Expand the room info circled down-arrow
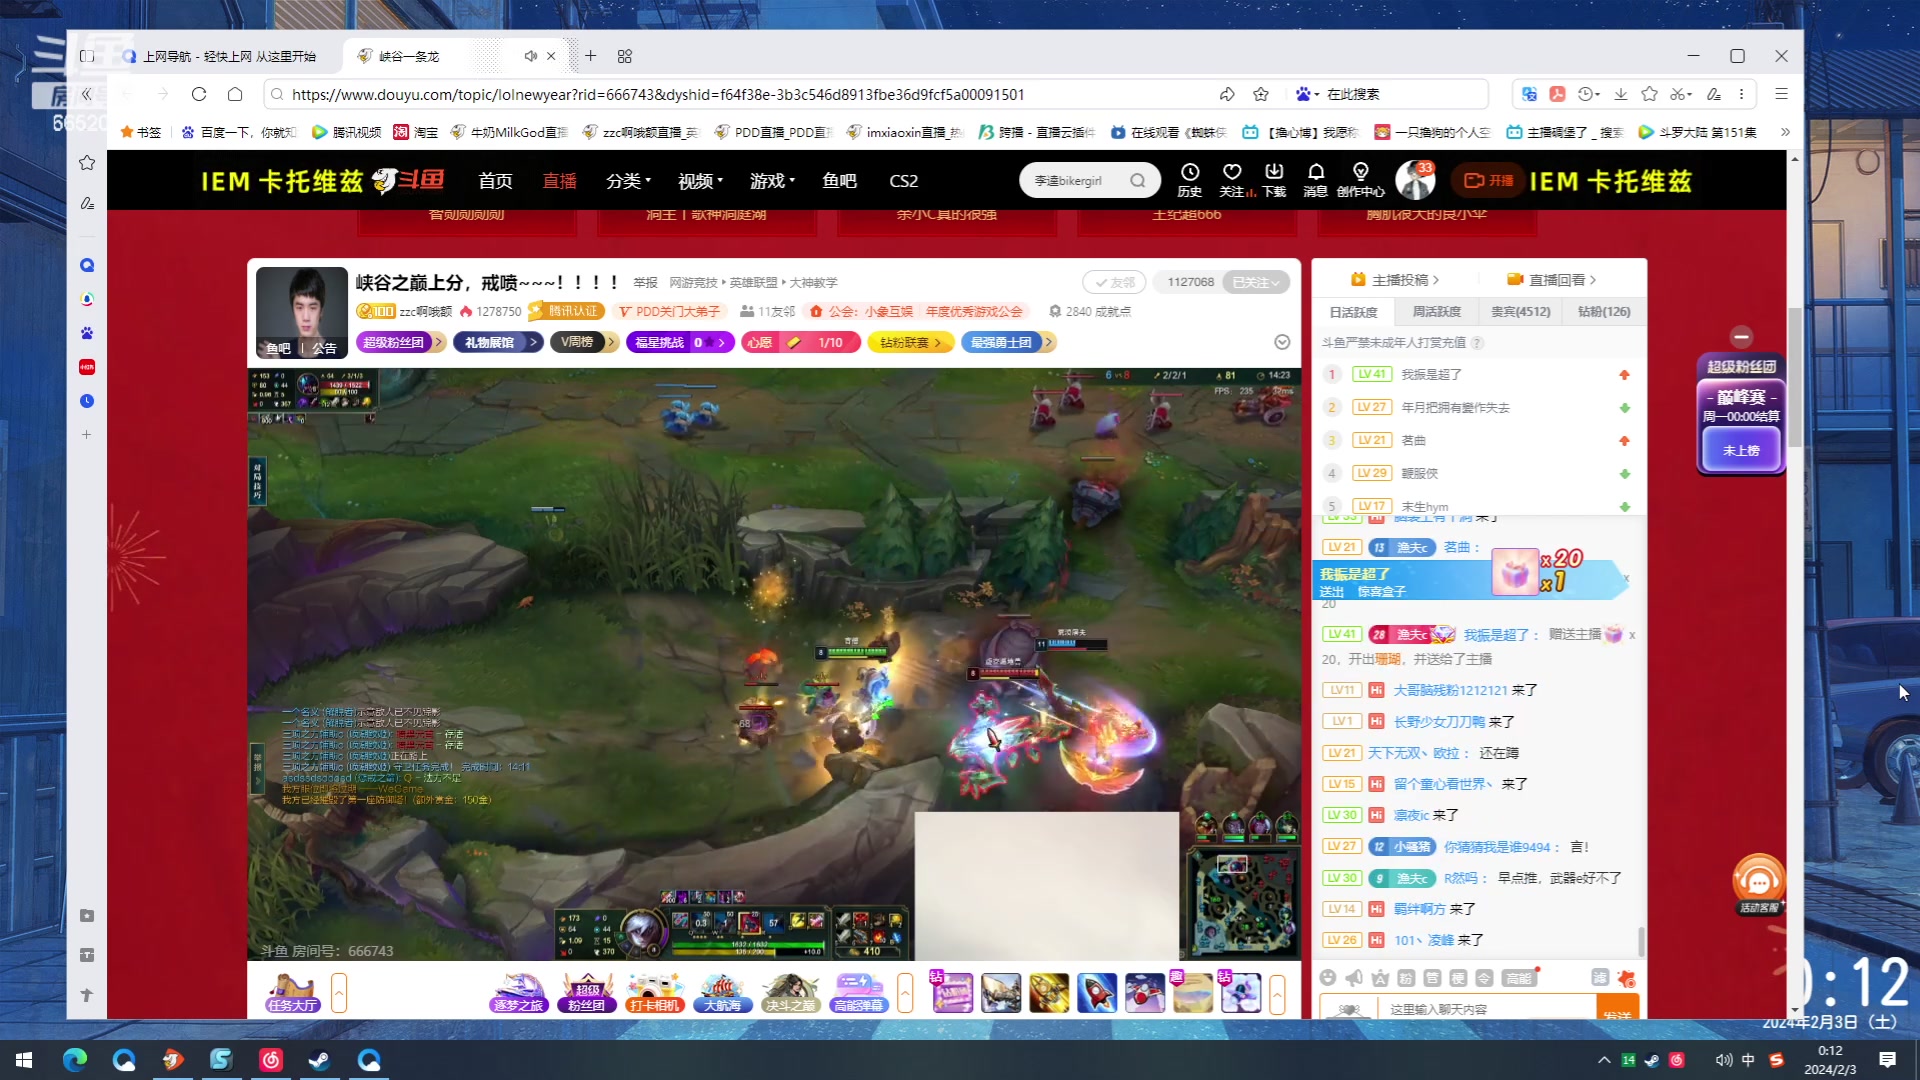 coord(1282,342)
